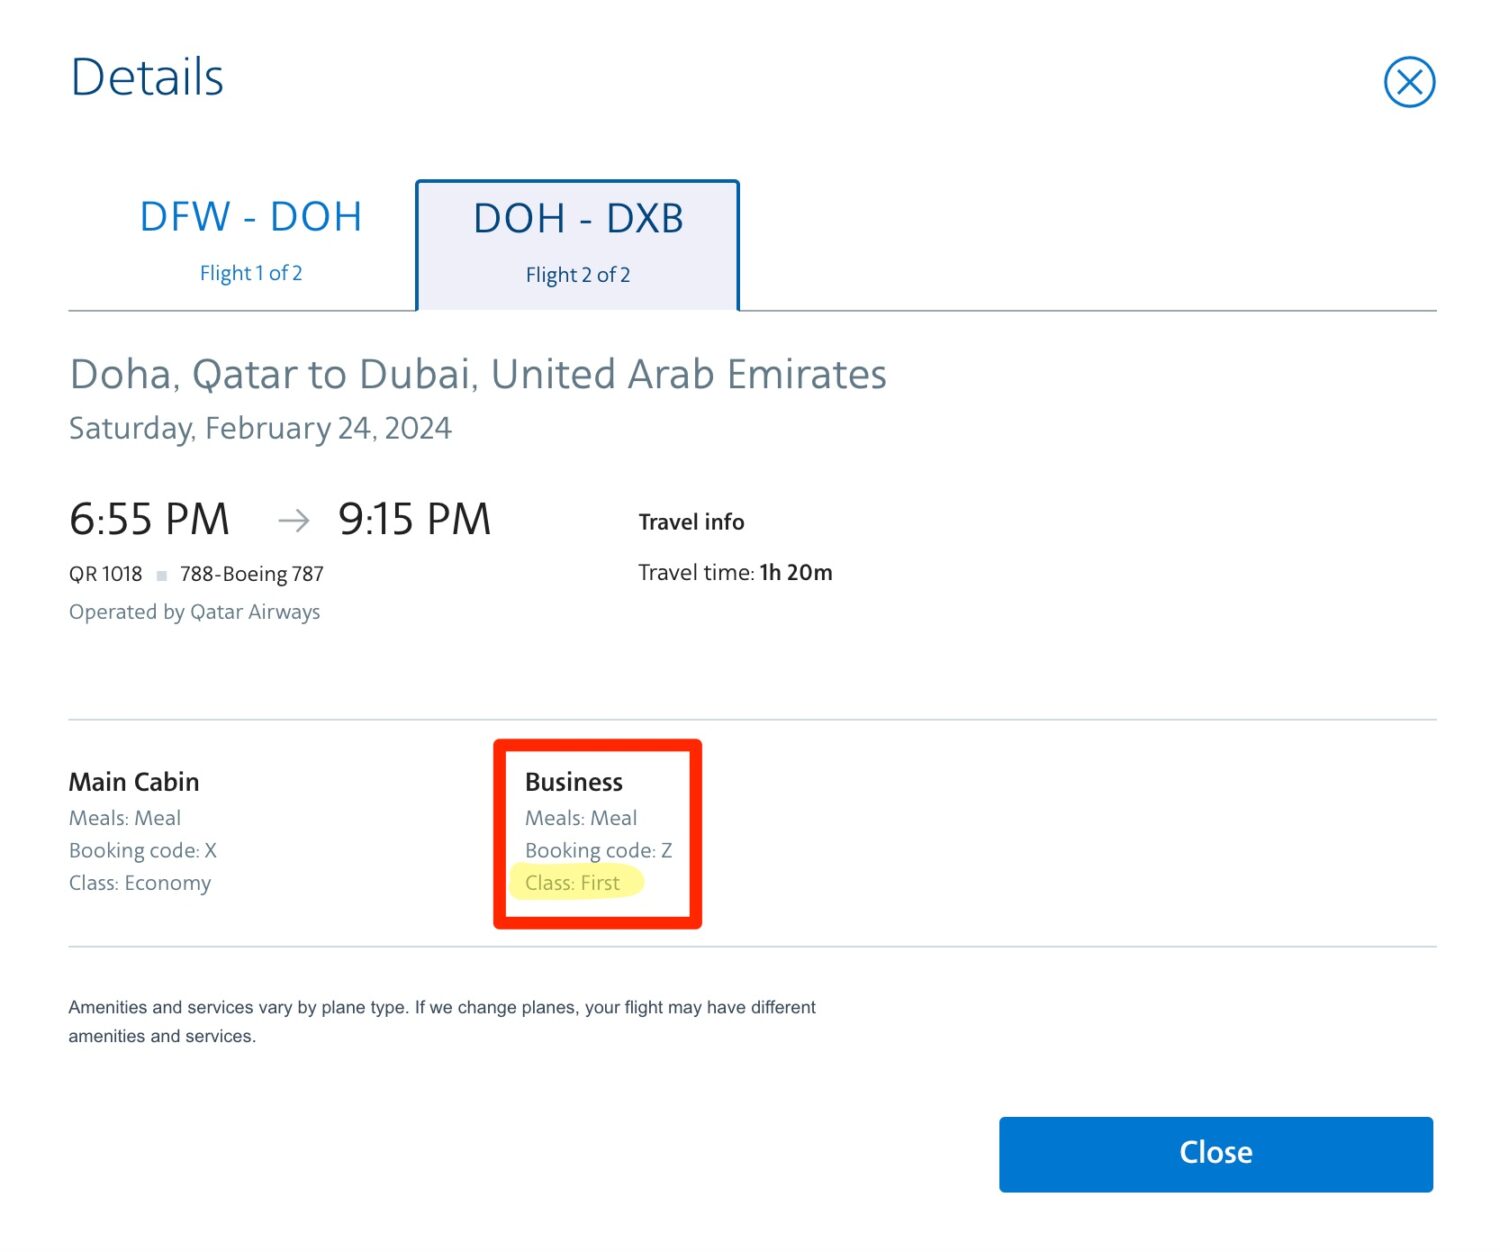Image resolution: width=1500 pixels, height=1252 pixels.
Task: Select the DOH - DXB flight tab
Action: 578,244
